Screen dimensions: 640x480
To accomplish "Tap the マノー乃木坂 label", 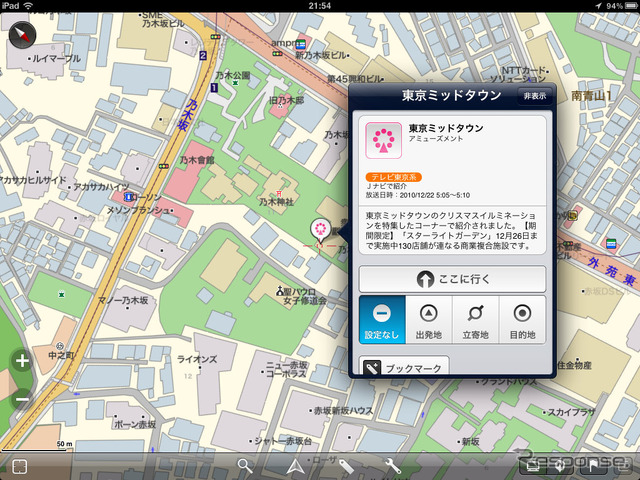I will pyautogui.click(x=123, y=300).
